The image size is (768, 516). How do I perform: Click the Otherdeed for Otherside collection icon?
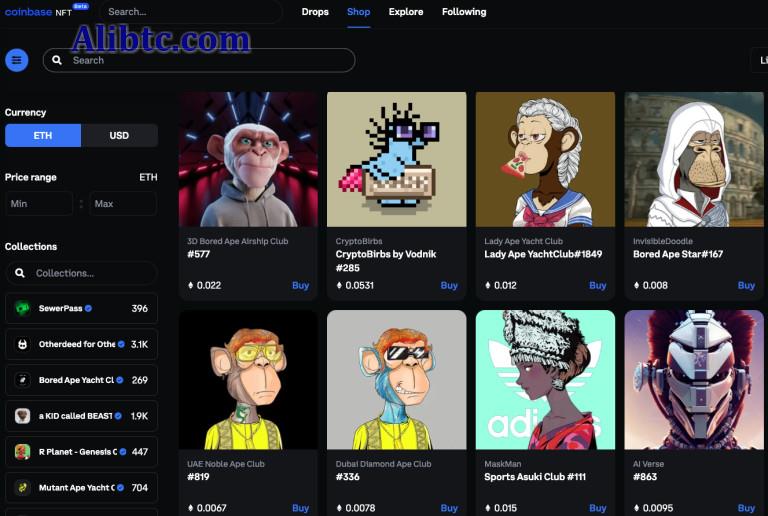tap(22, 345)
